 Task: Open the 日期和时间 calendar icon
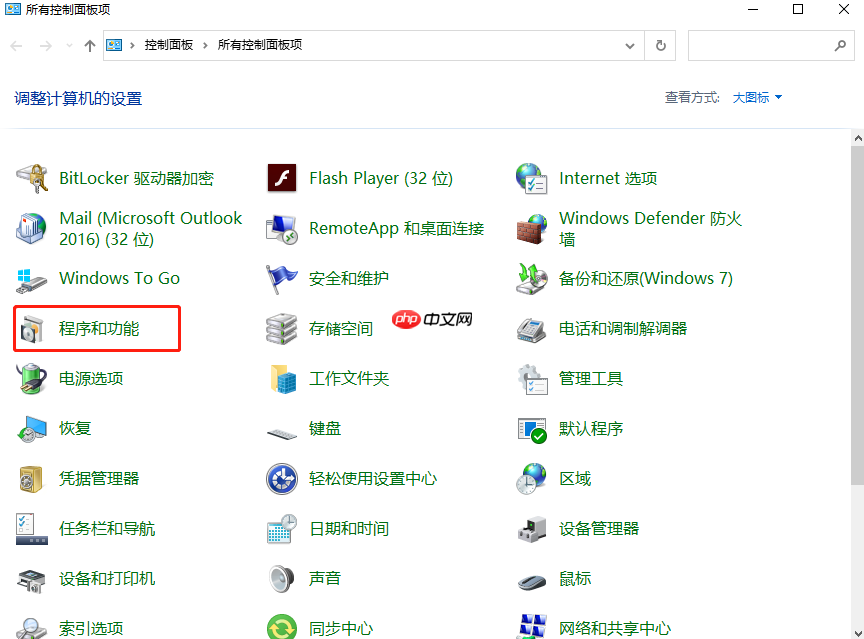pos(282,529)
